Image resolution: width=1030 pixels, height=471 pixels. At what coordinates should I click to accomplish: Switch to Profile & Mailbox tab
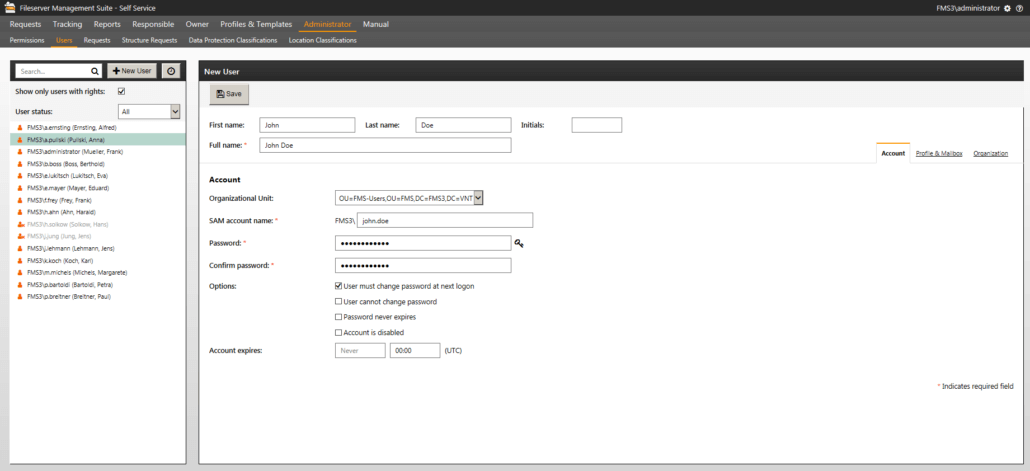pyautogui.click(x=939, y=153)
